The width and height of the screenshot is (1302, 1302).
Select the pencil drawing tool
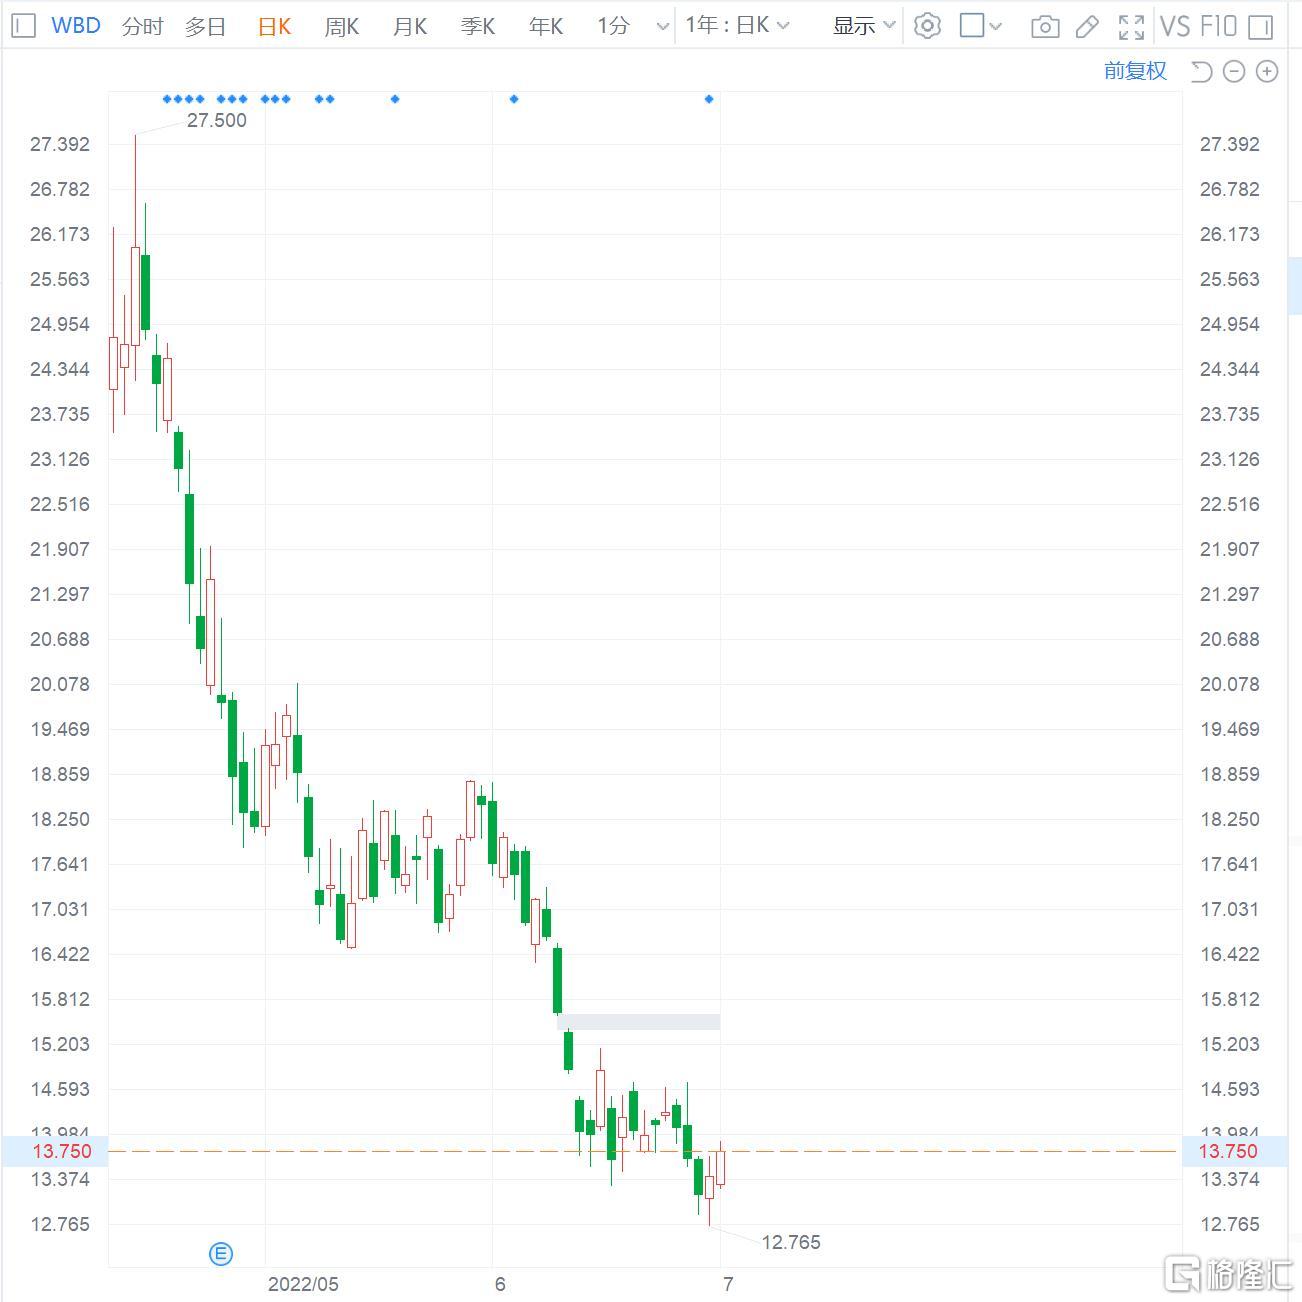1087,27
